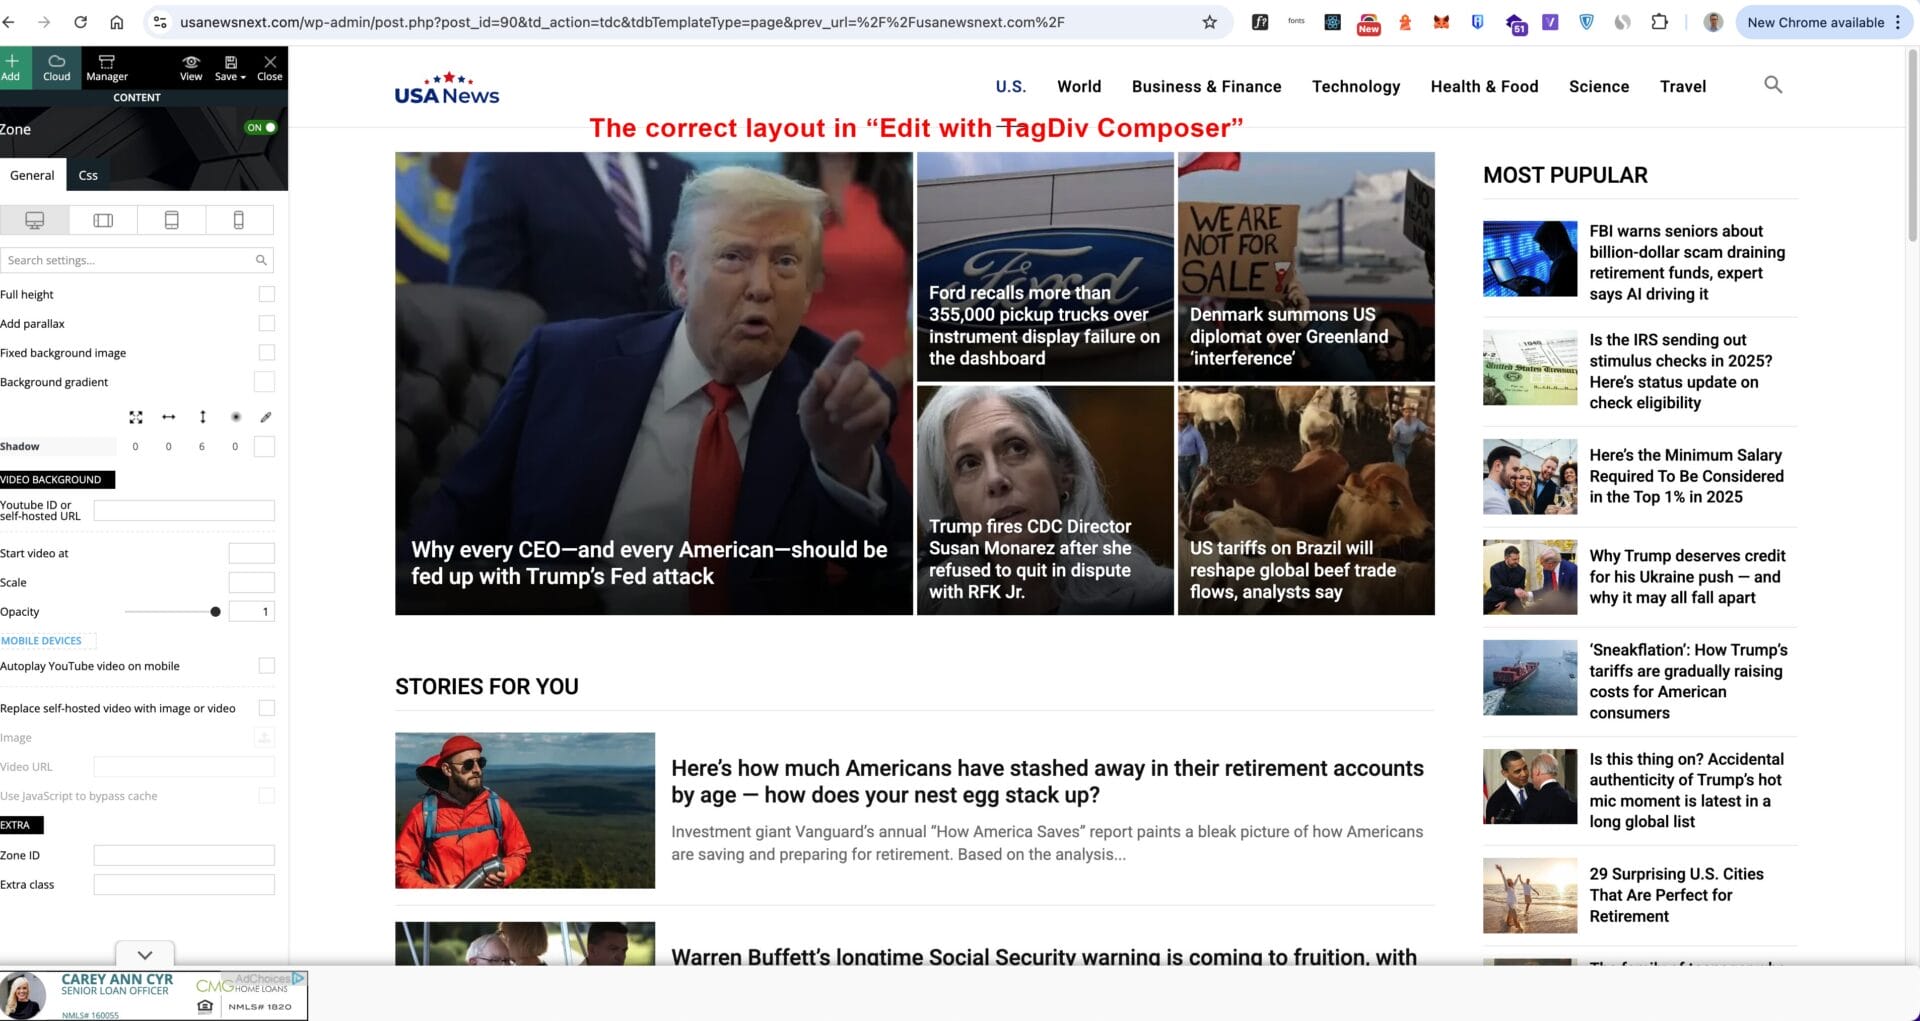Viewport: 1920px width, 1021px height.
Task: Open the U.S. menu item
Action: coord(1011,86)
